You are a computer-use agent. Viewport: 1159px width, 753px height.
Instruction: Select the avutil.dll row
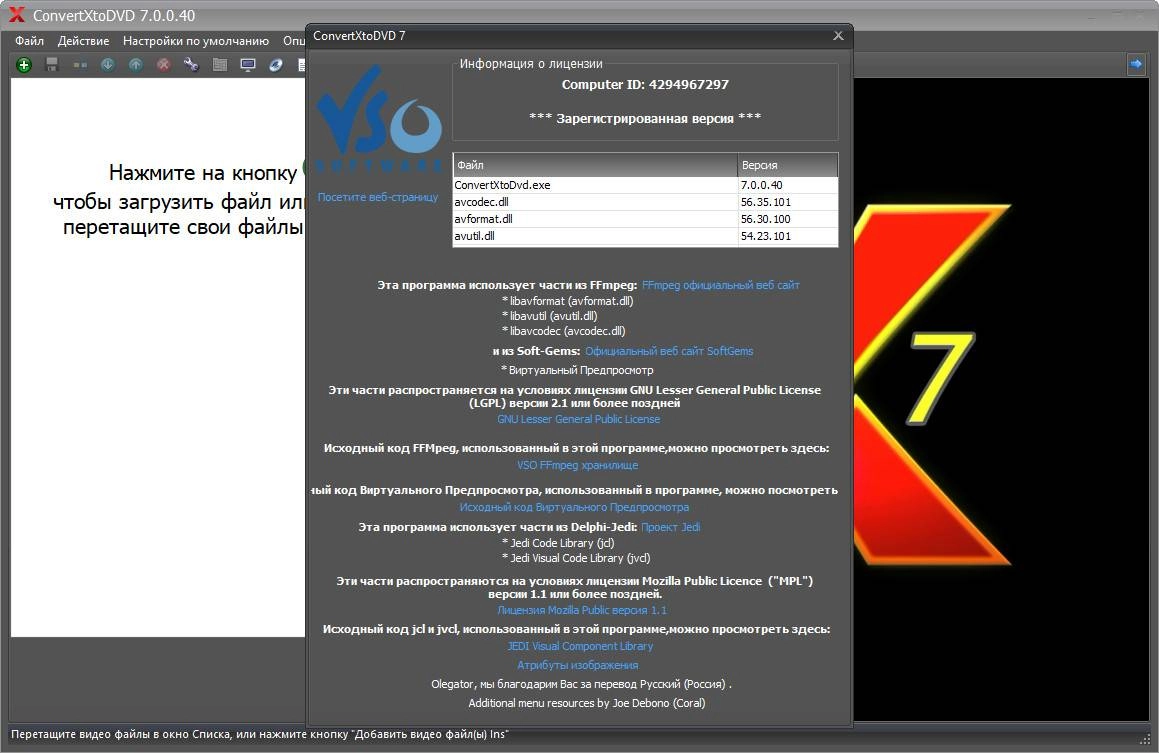(x=645, y=236)
